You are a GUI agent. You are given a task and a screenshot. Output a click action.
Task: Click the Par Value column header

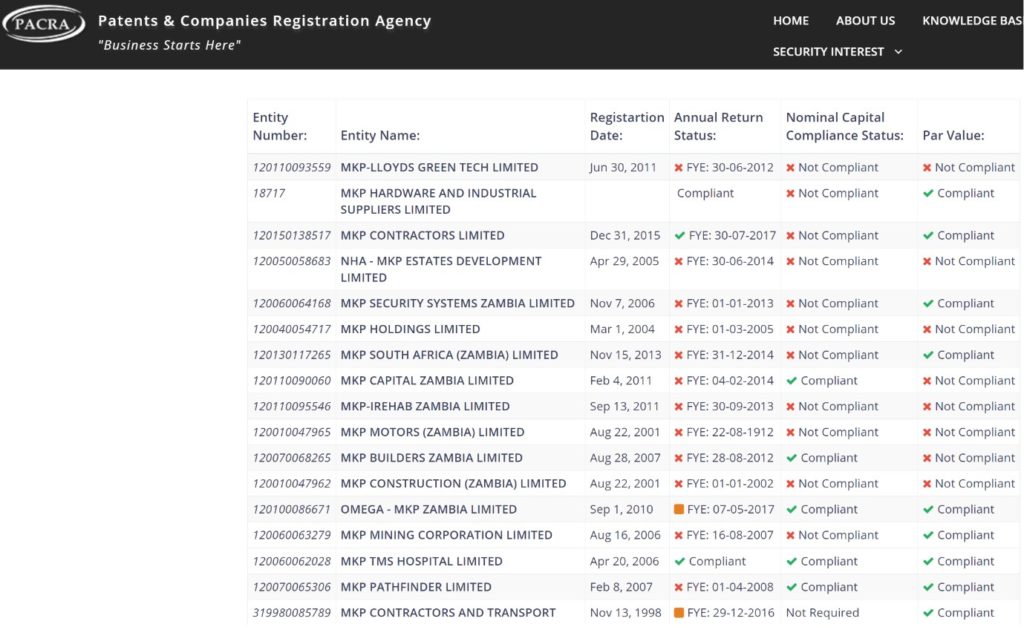tap(953, 135)
